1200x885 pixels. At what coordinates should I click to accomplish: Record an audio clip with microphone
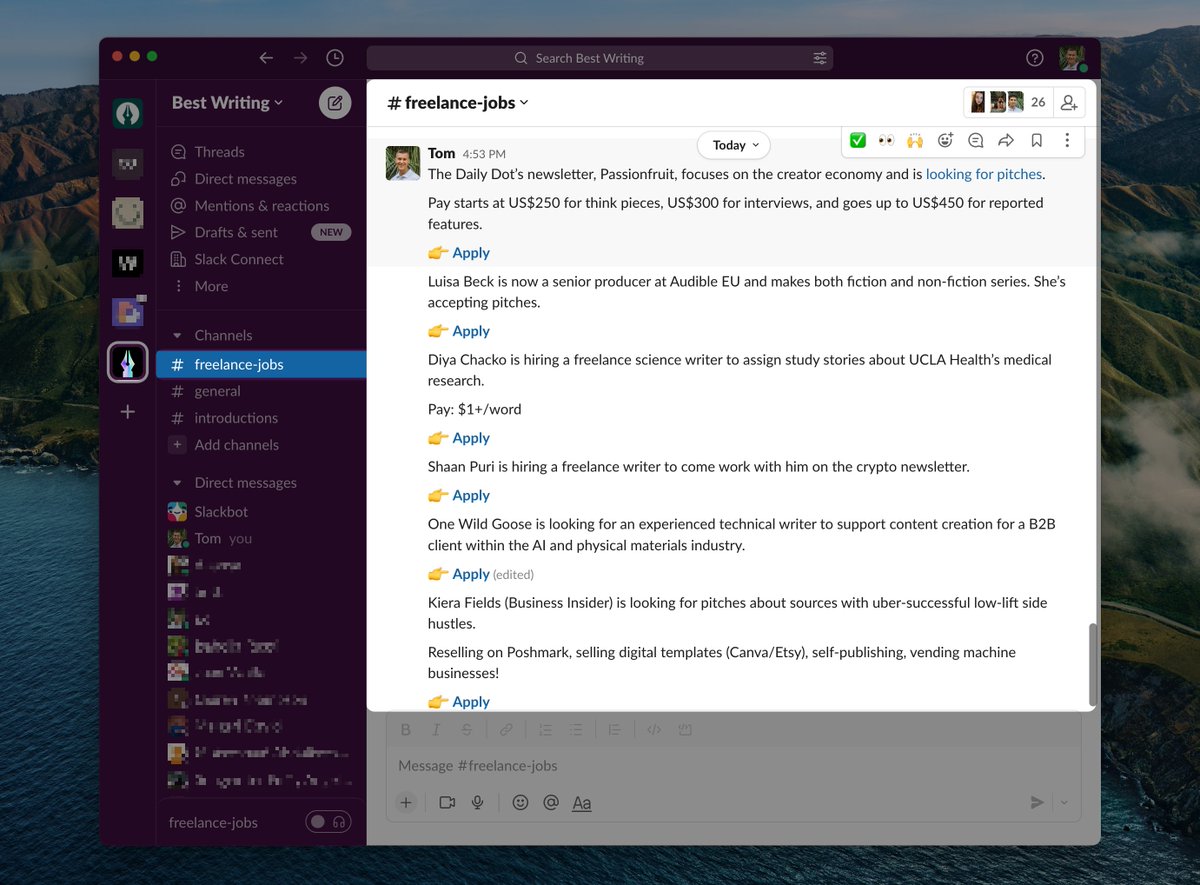pyautogui.click(x=478, y=802)
